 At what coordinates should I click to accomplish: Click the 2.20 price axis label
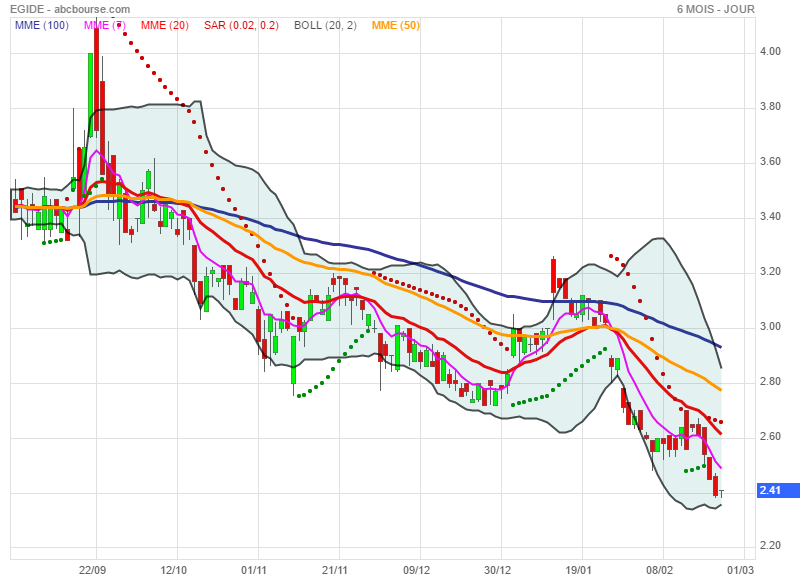[770, 546]
